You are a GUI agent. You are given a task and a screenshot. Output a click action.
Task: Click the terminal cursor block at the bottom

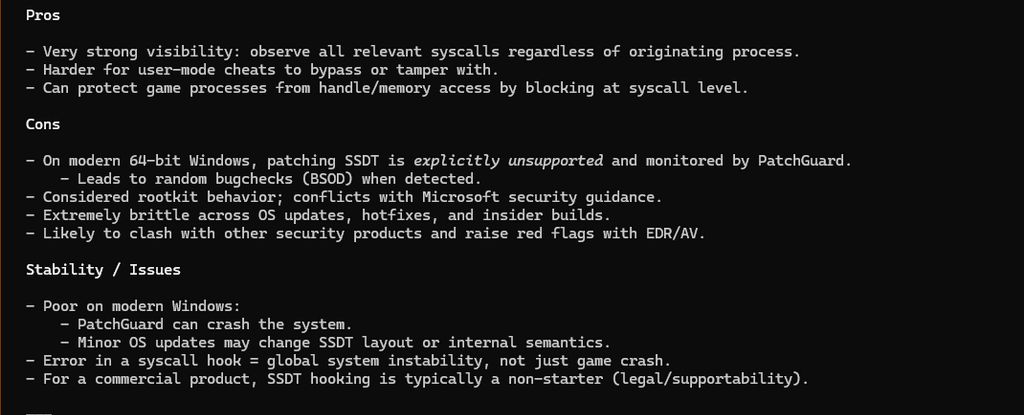point(38,412)
